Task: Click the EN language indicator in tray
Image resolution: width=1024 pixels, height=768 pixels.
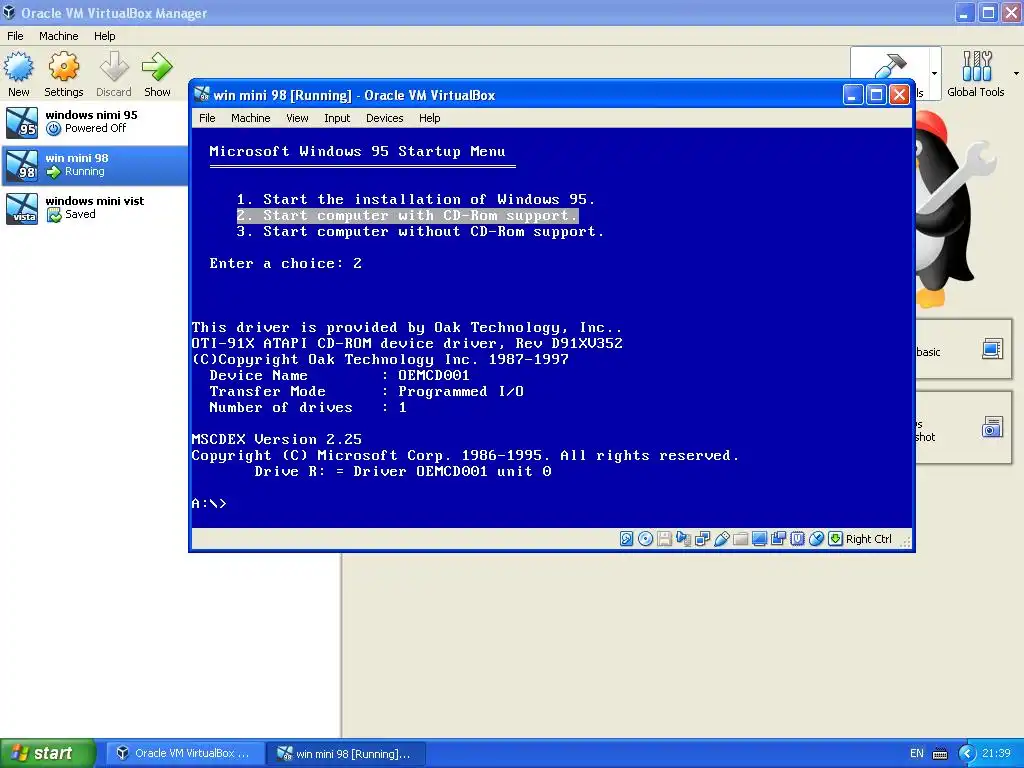Action: point(916,753)
